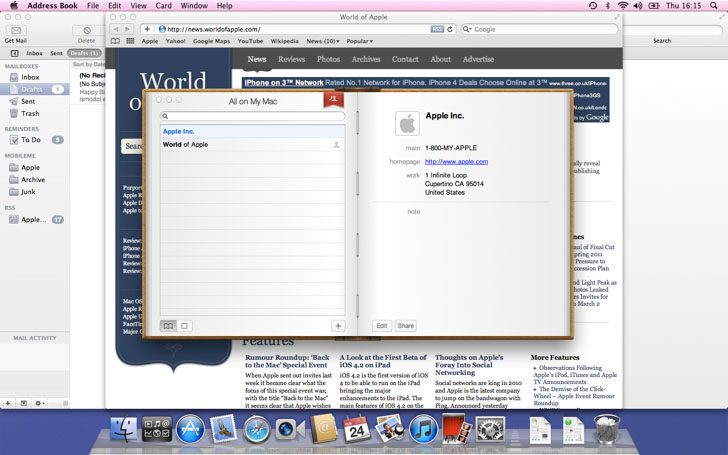Open iCal from the Dock

click(x=356, y=429)
